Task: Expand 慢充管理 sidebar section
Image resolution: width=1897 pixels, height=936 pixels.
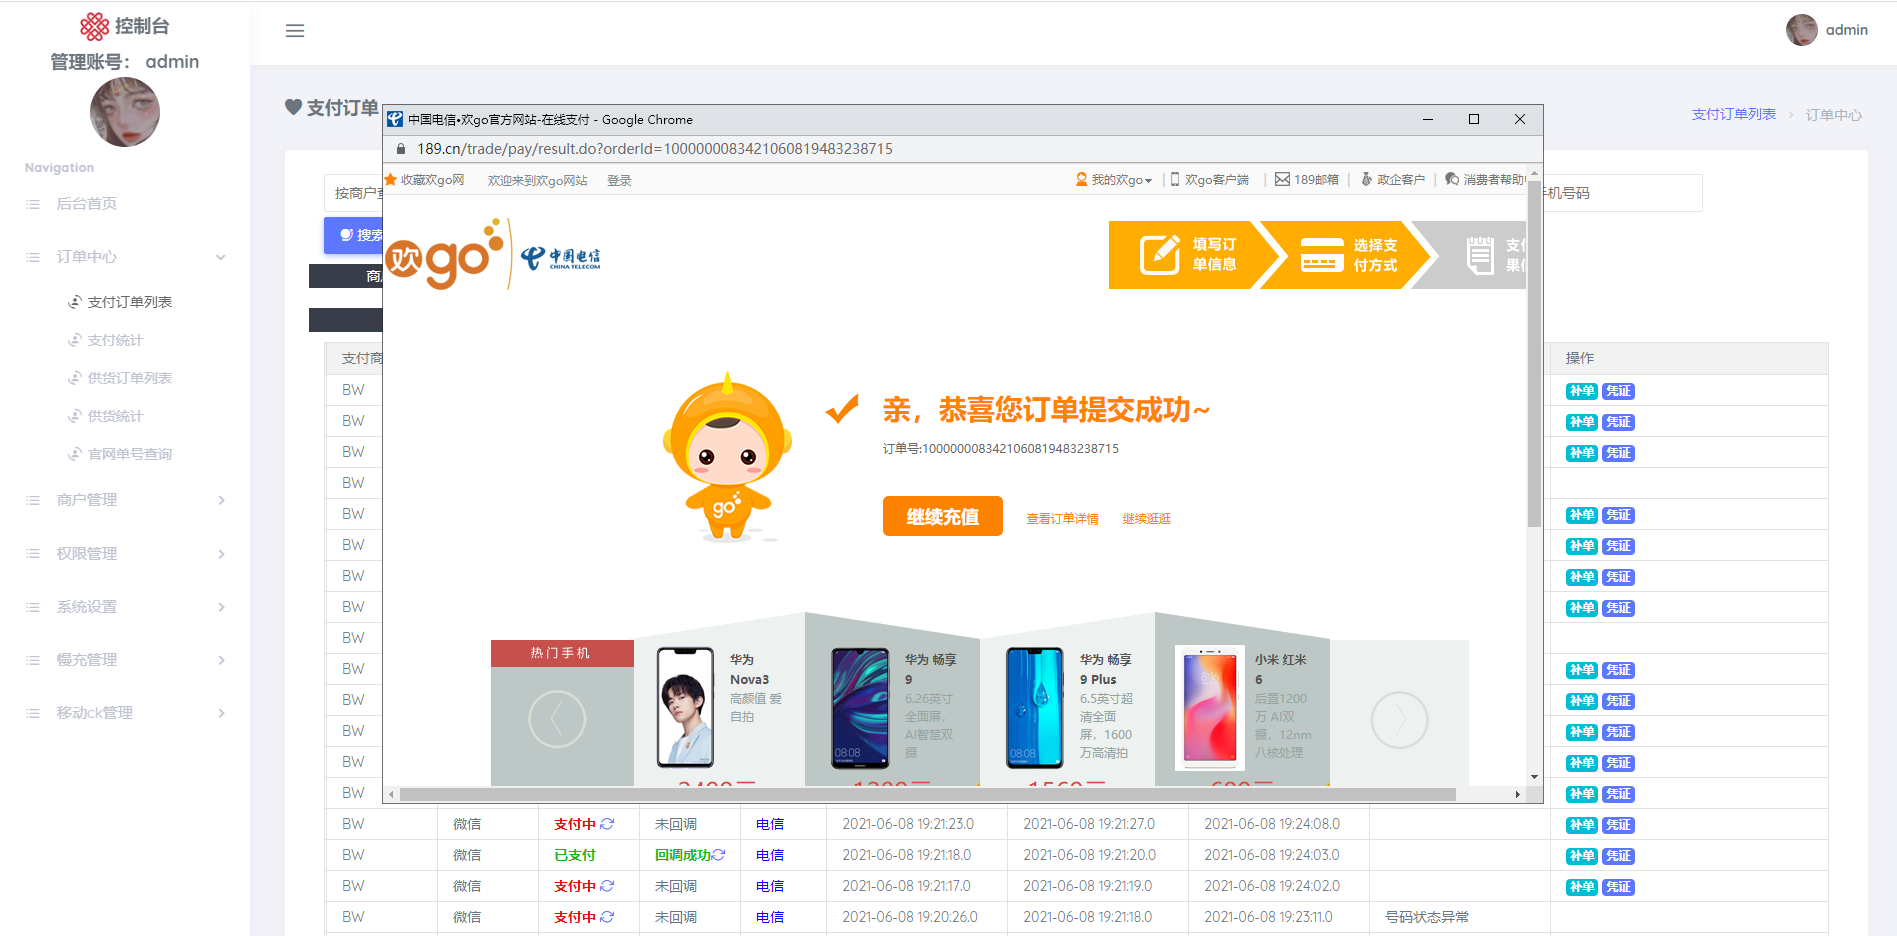Action: 125,660
